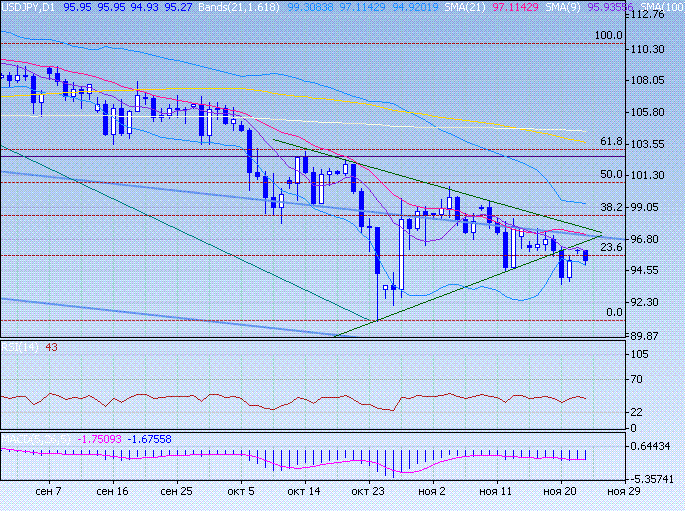Viewport: 685px width, 511px height.
Task: Click the 112.76 price on the axis
Action: pos(657,16)
